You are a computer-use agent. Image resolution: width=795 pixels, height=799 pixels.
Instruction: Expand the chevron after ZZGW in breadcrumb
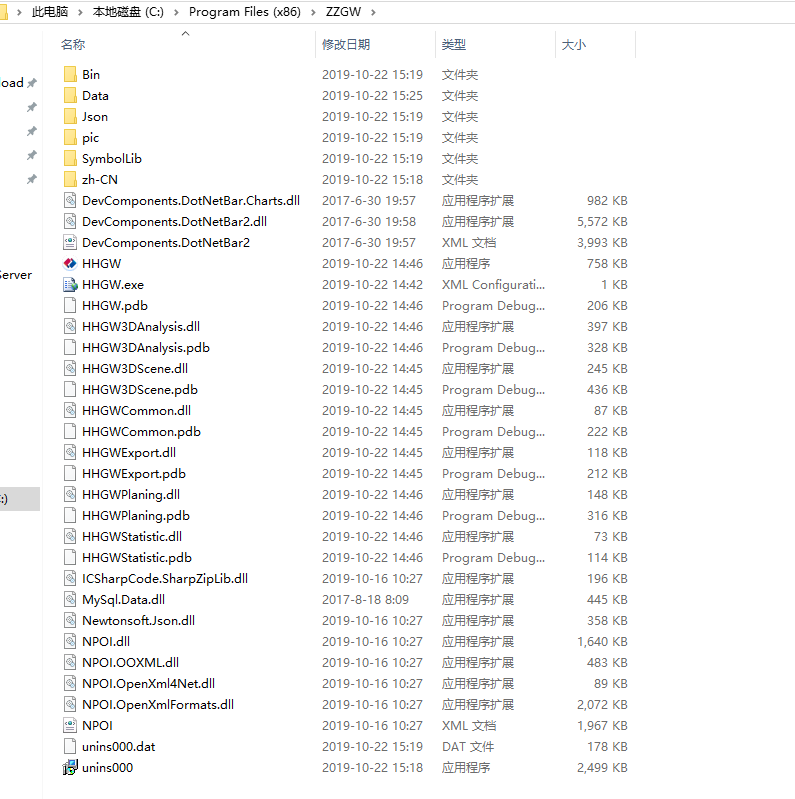click(x=374, y=12)
